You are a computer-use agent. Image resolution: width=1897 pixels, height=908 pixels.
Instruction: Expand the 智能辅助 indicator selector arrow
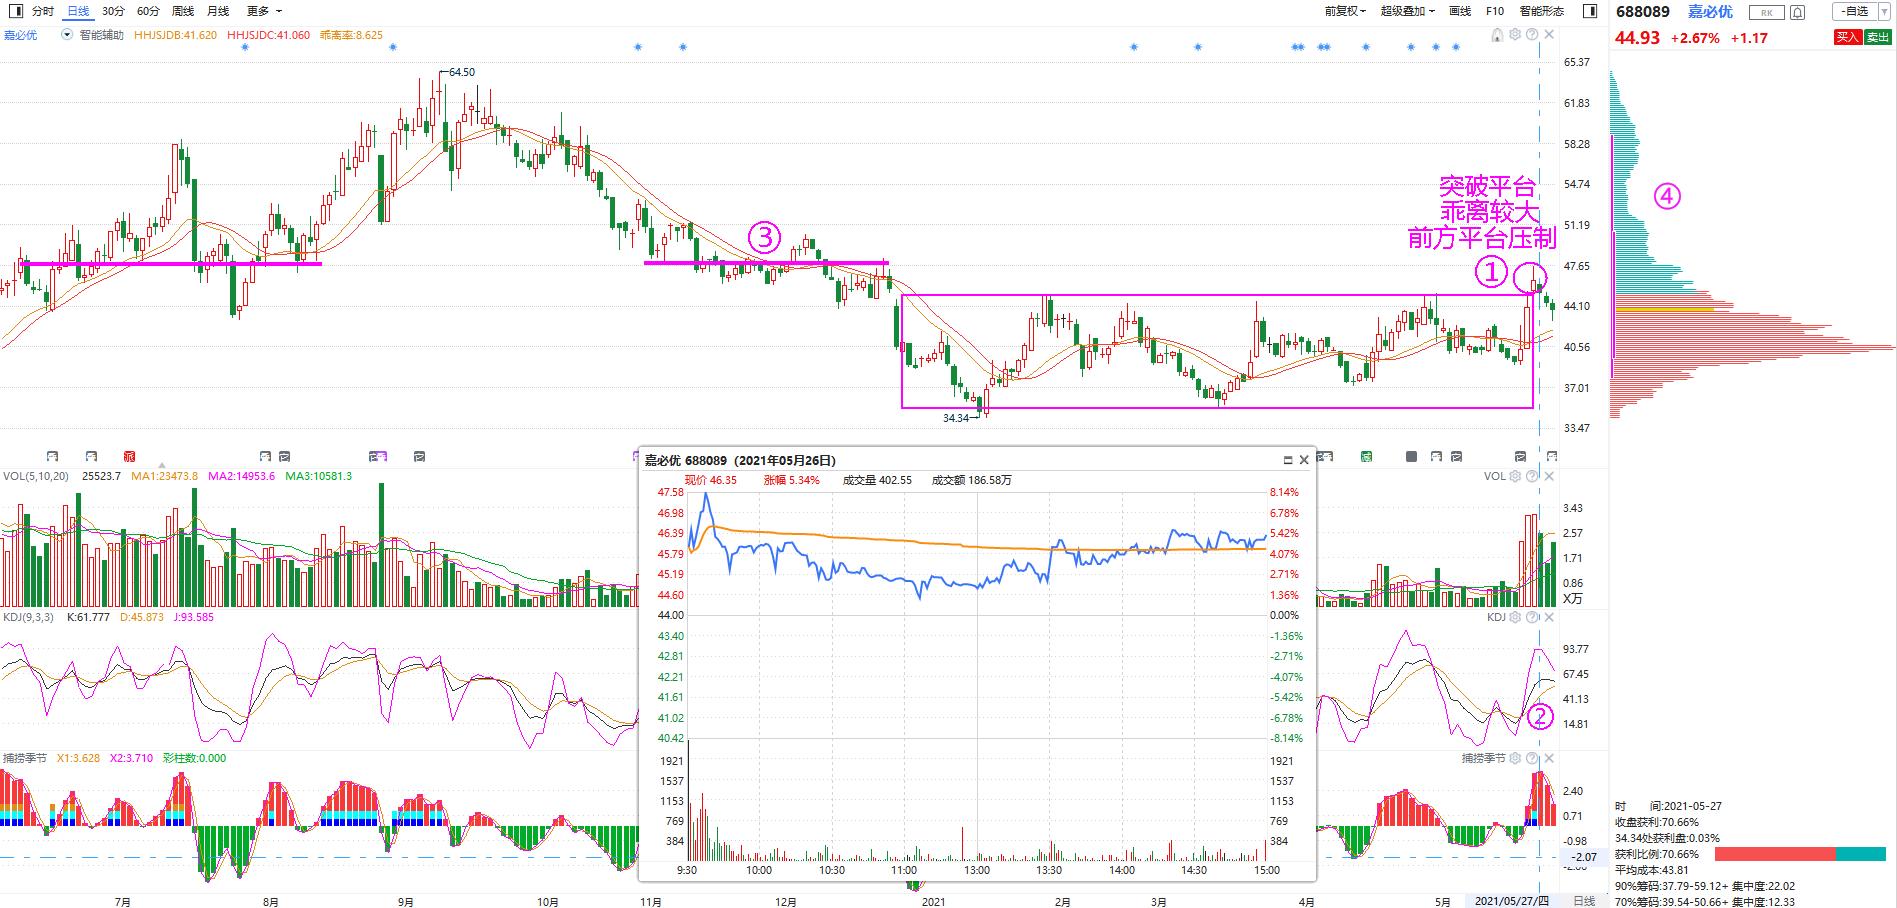pyautogui.click(x=67, y=34)
